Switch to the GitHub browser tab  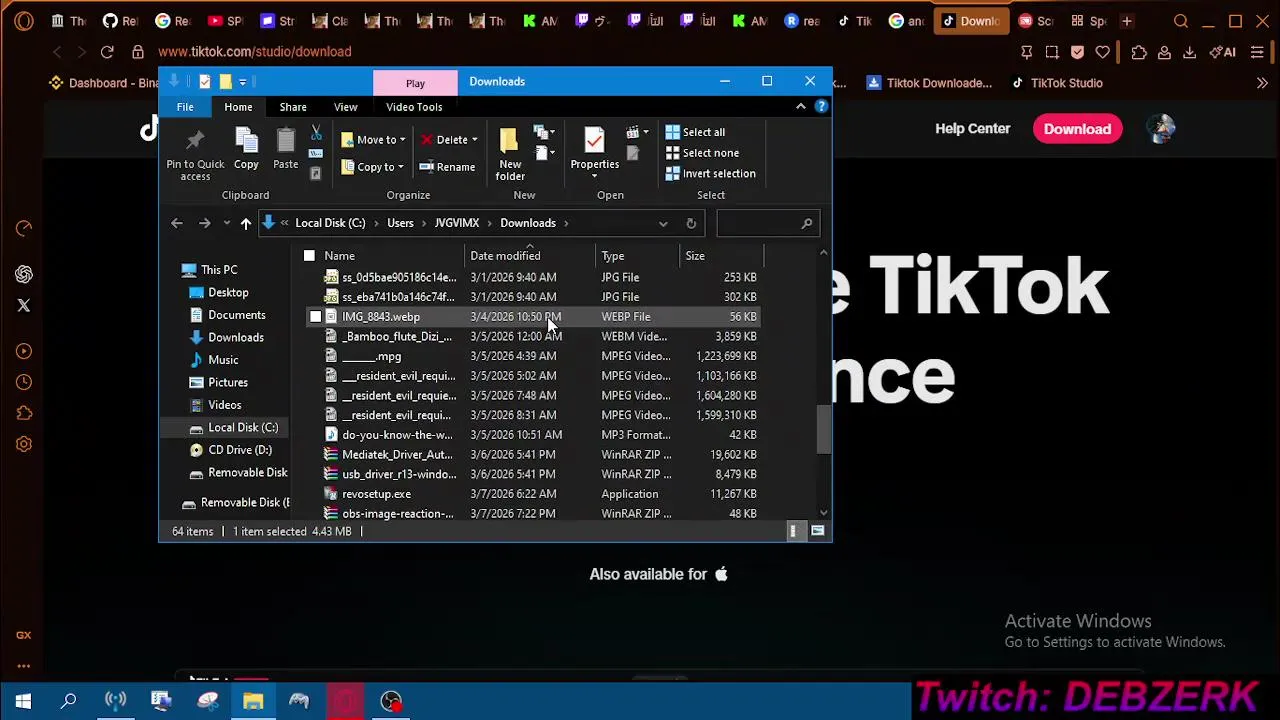[121, 21]
